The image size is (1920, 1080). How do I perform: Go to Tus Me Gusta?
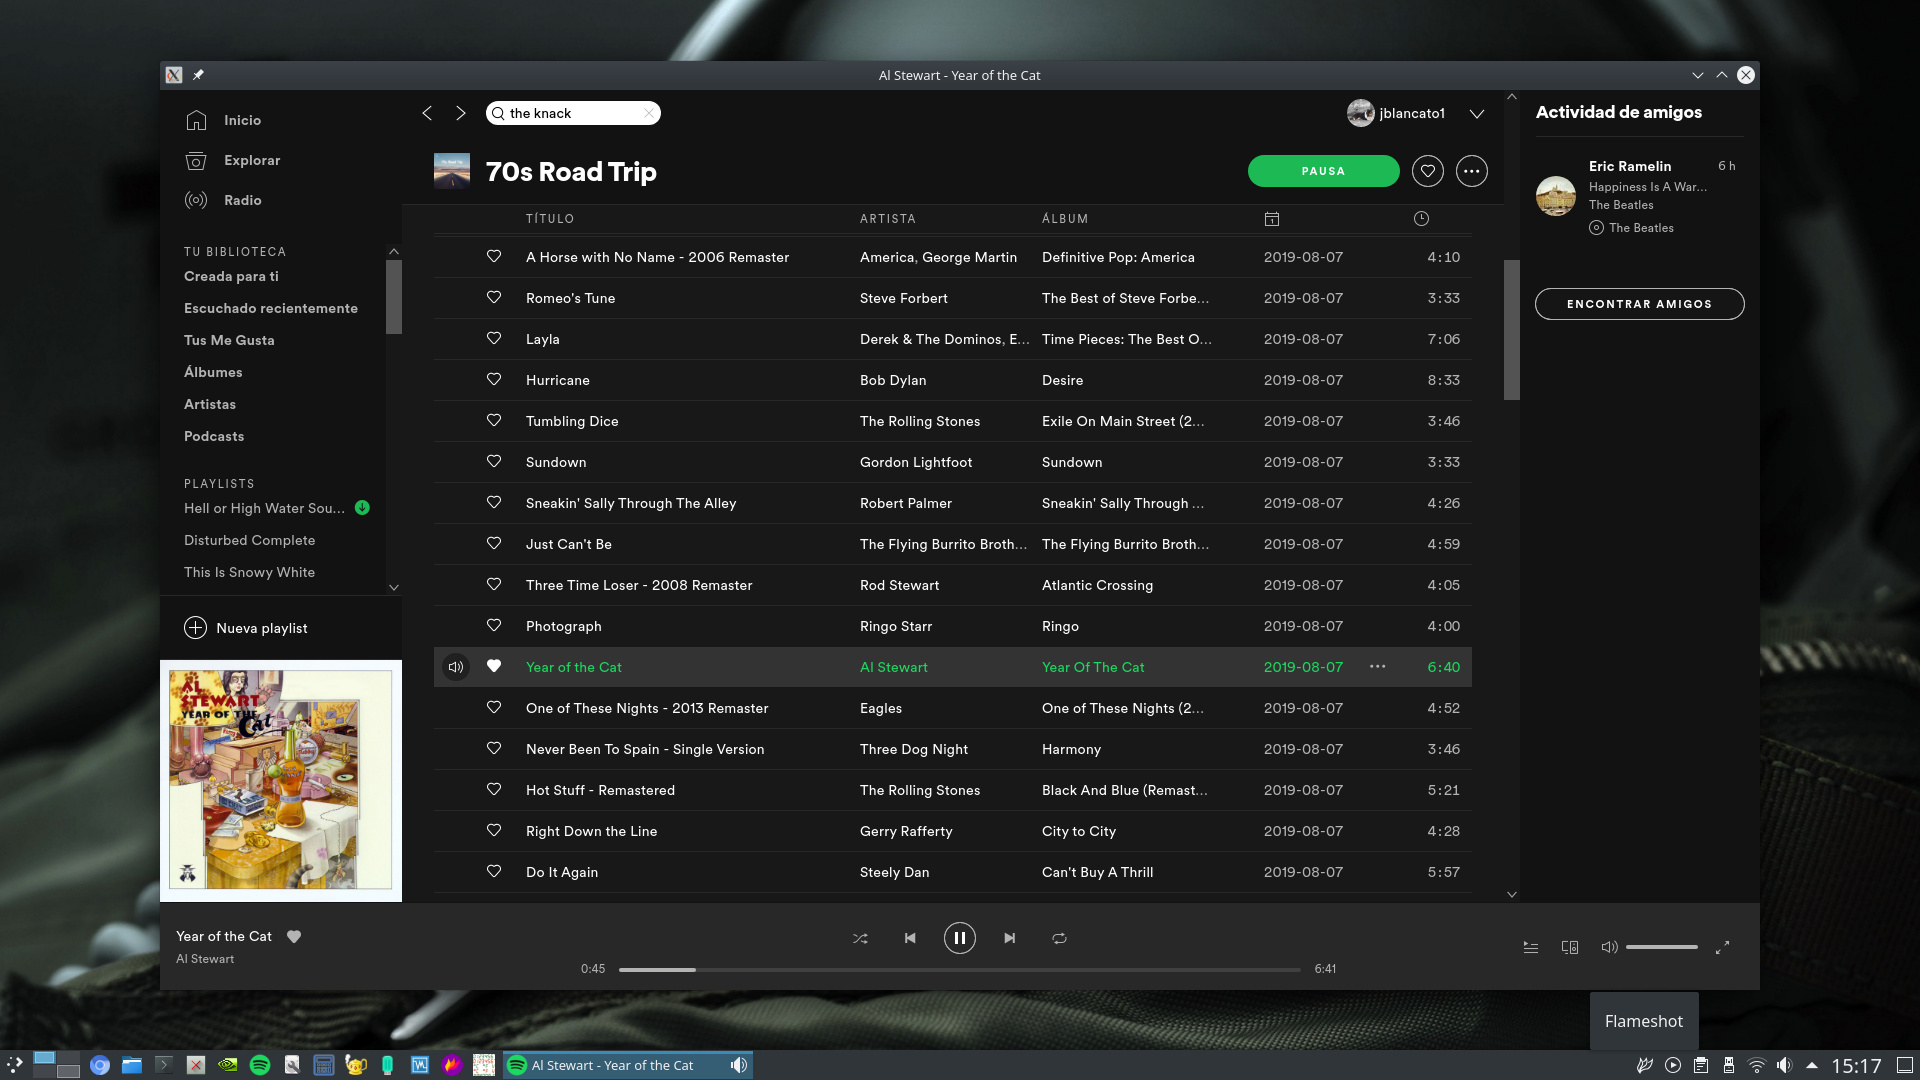(229, 340)
